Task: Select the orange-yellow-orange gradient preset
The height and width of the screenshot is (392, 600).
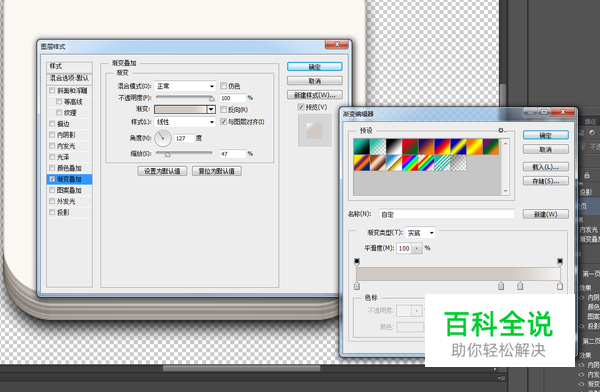Action: pos(474,147)
